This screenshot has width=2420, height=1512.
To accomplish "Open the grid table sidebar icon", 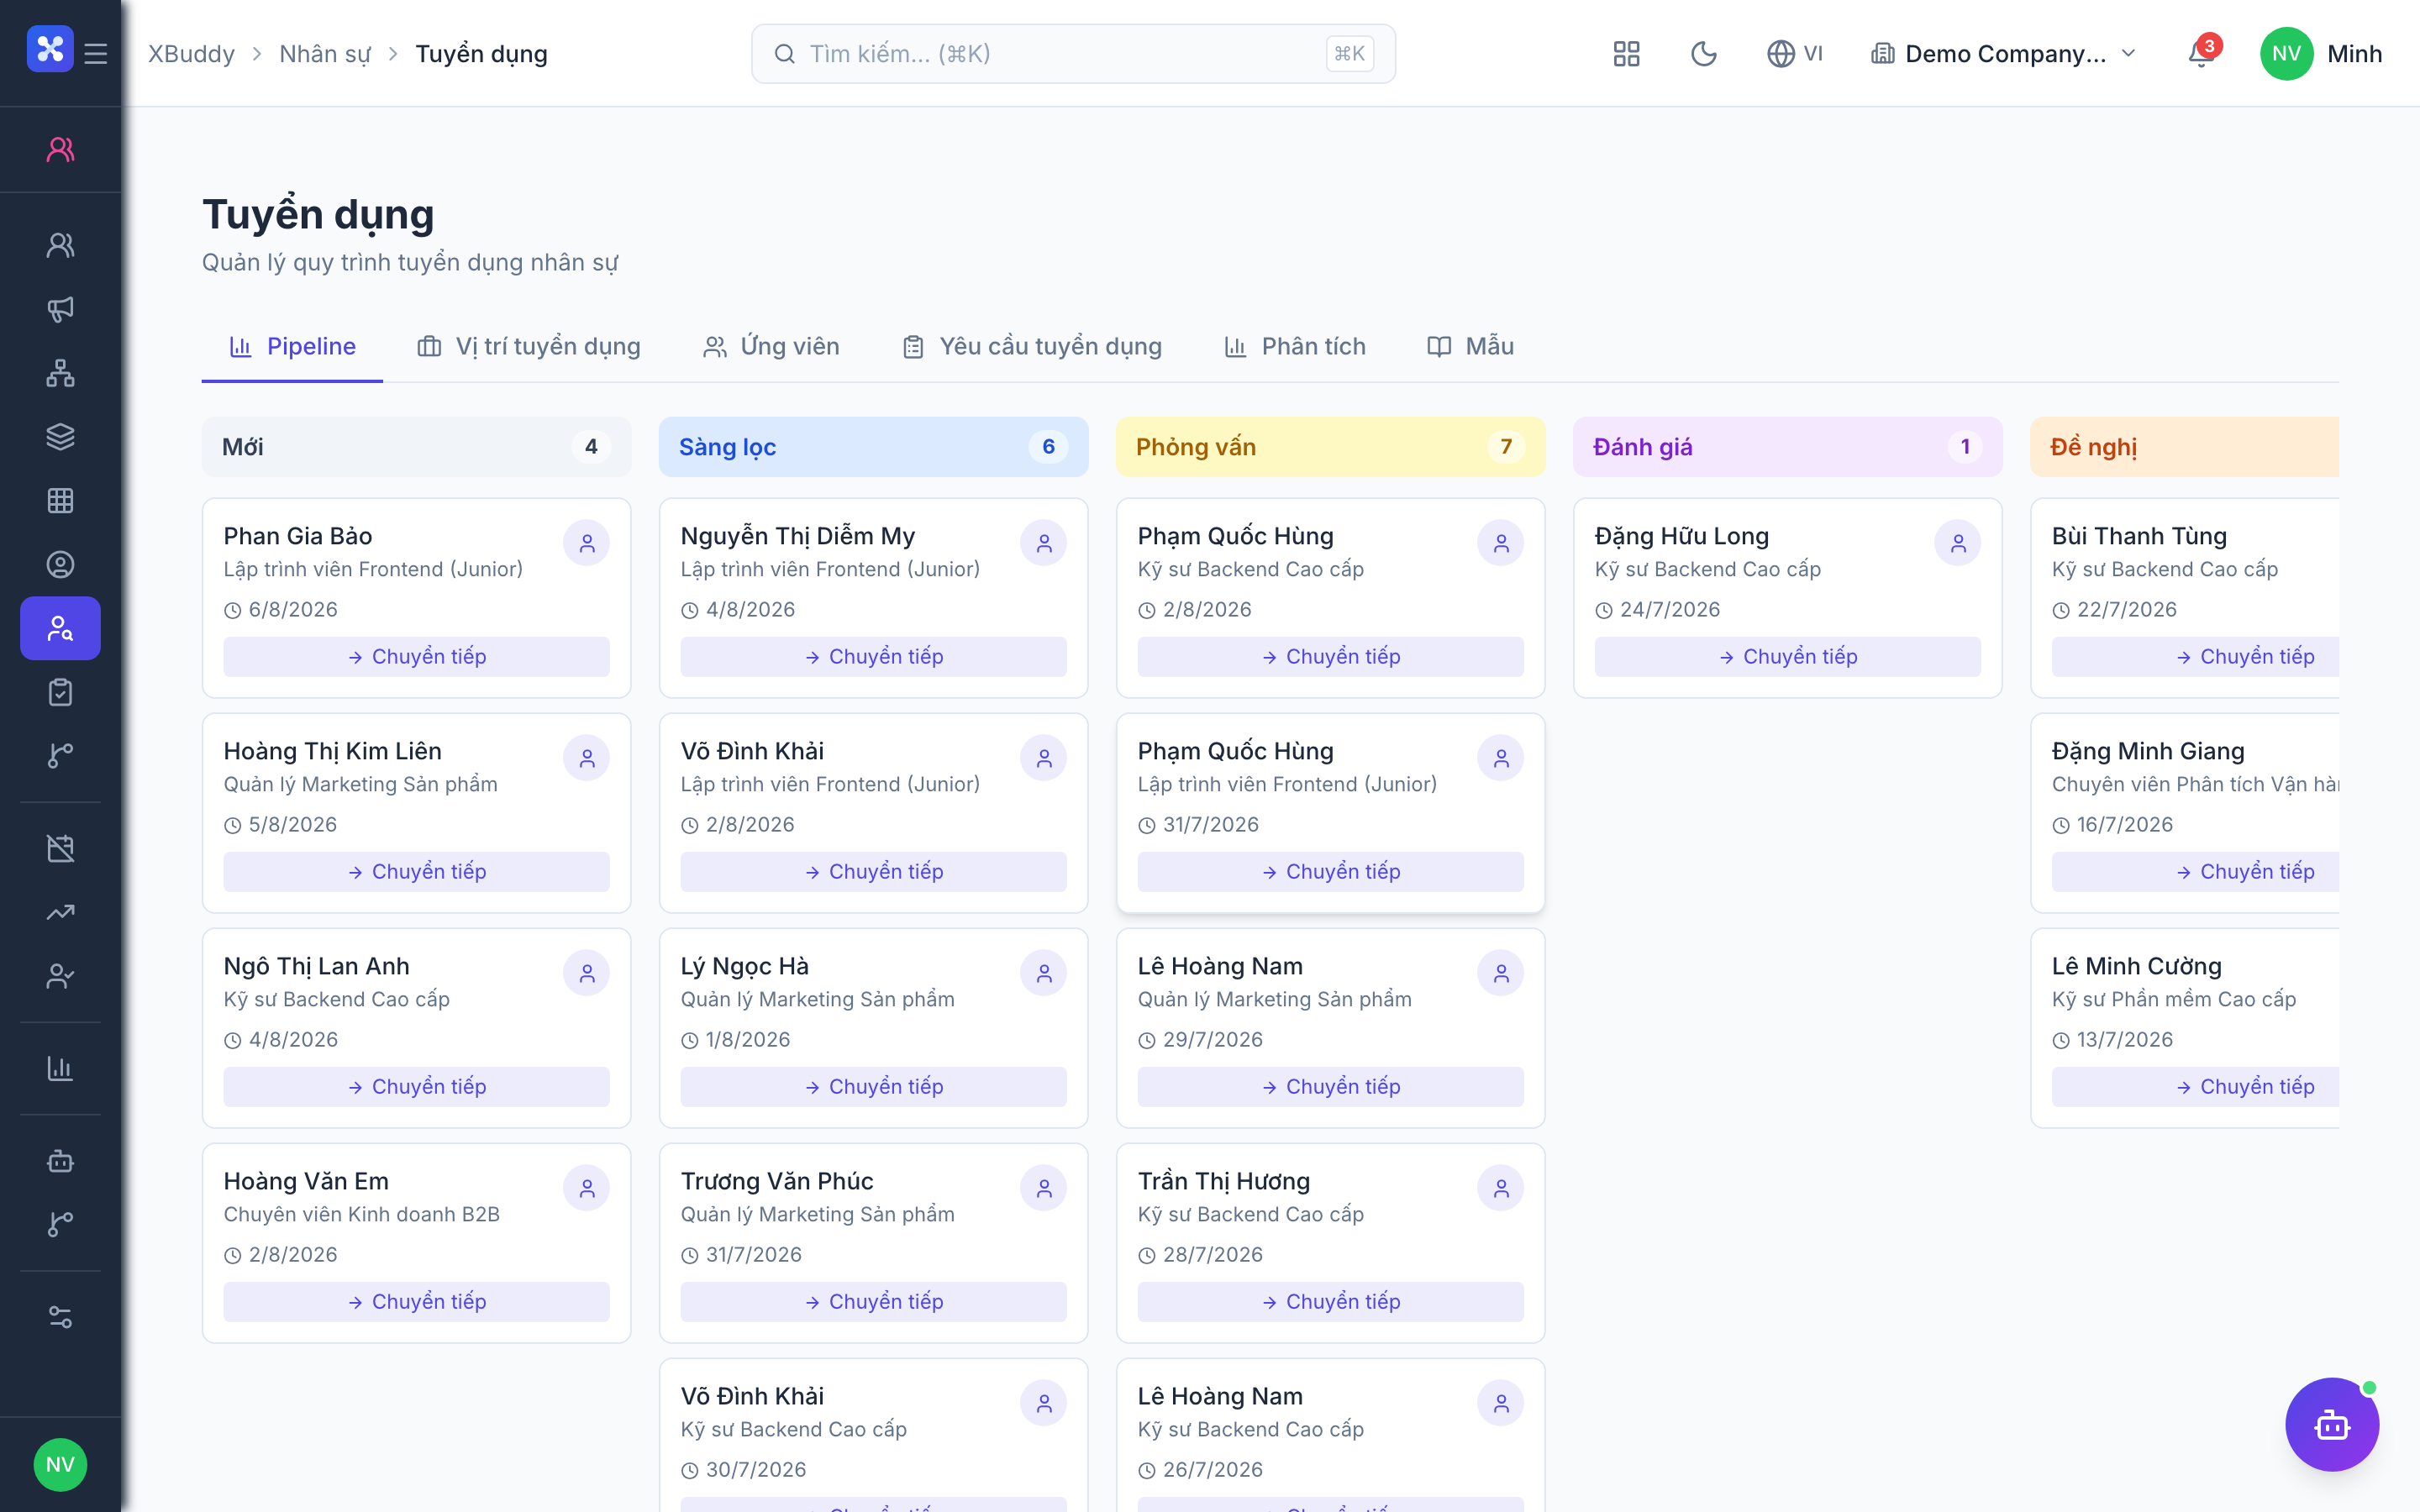I will 61,501.
